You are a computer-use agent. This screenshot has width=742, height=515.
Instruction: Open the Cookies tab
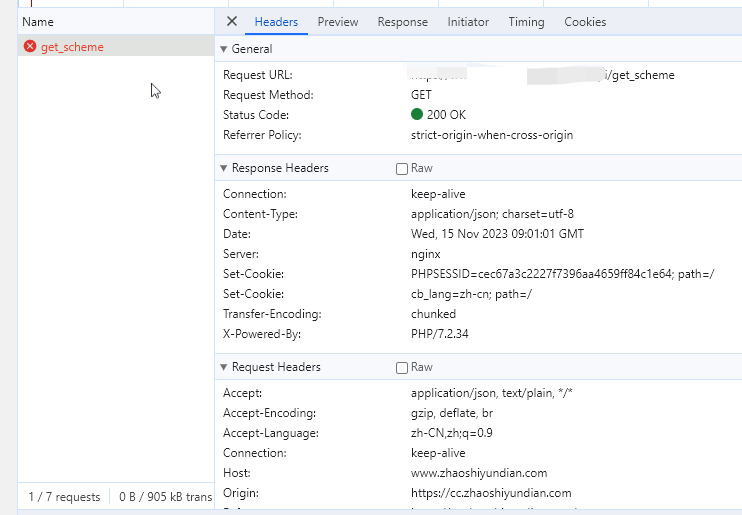(585, 22)
